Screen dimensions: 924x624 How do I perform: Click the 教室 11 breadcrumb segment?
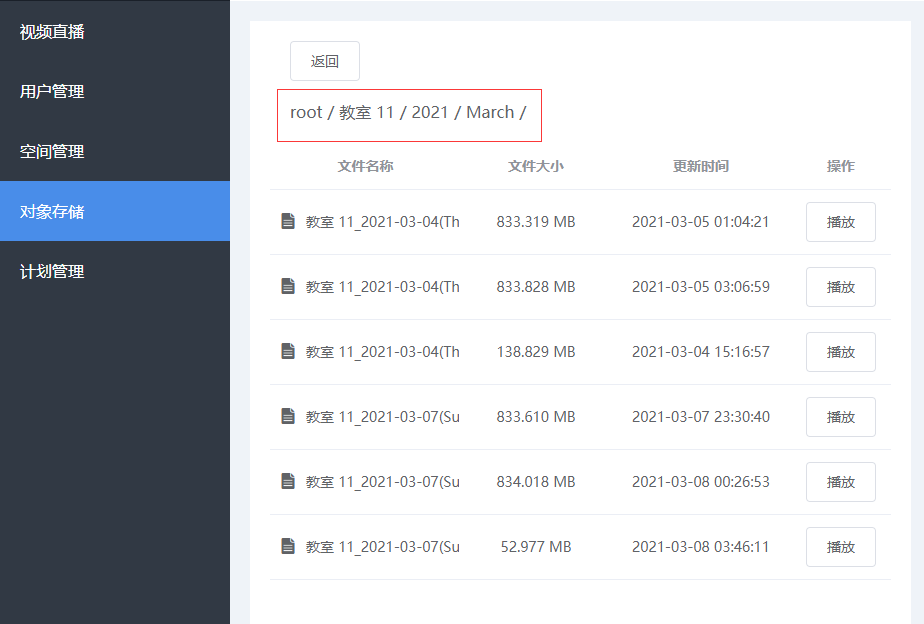click(x=366, y=113)
